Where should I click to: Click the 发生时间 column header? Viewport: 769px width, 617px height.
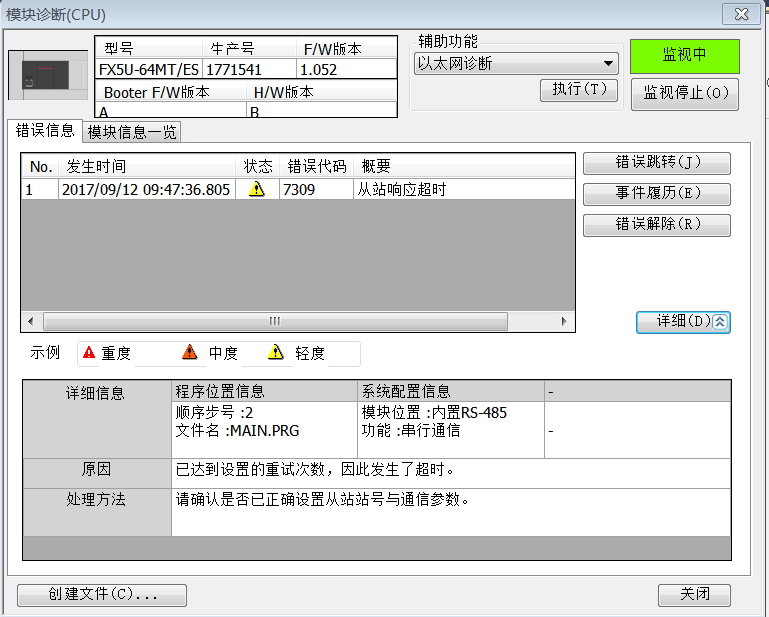[147, 166]
